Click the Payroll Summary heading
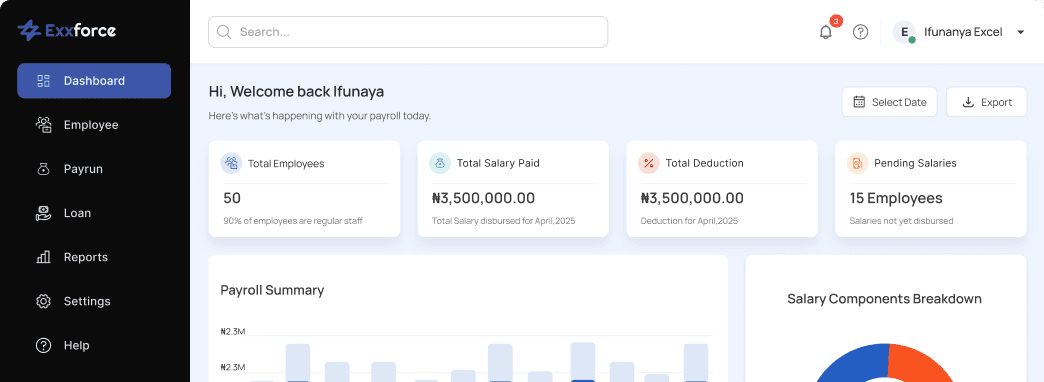The image size is (1044, 382). click(x=272, y=290)
